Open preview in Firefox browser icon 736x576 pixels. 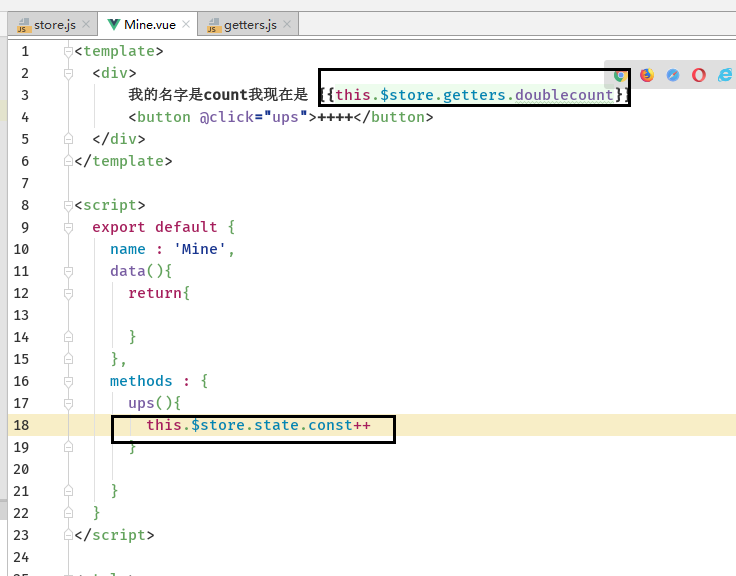click(x=647, y=75)
